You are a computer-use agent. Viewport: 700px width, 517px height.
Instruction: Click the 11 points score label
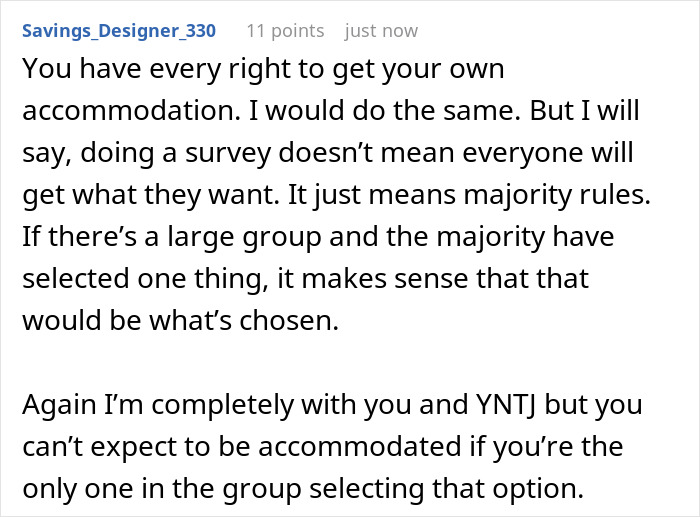coord(285,31)
